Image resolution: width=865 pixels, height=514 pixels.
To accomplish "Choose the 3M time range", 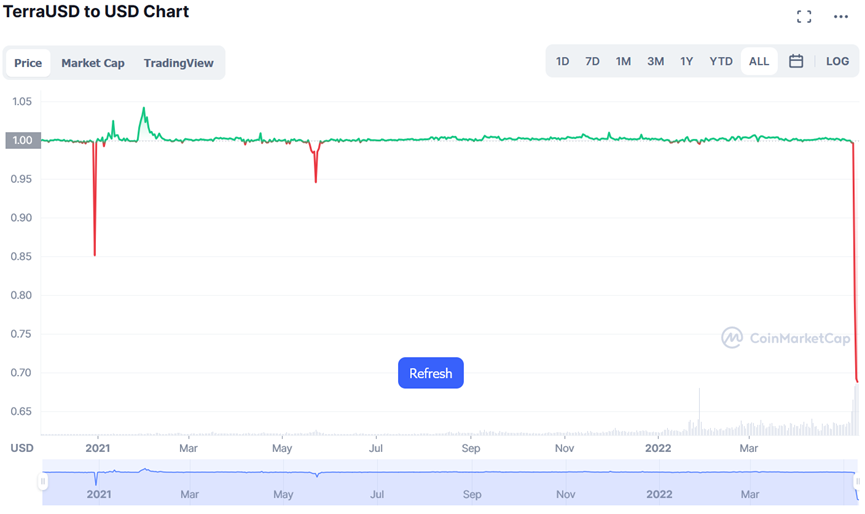I will (655, 61).
